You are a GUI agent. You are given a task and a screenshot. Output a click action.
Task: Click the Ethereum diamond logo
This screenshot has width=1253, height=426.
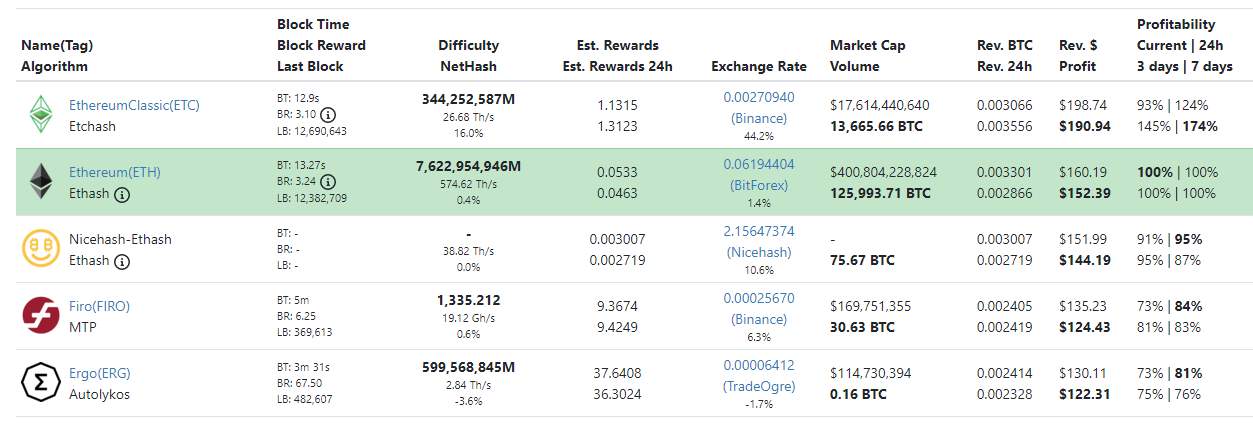[41, 181]
